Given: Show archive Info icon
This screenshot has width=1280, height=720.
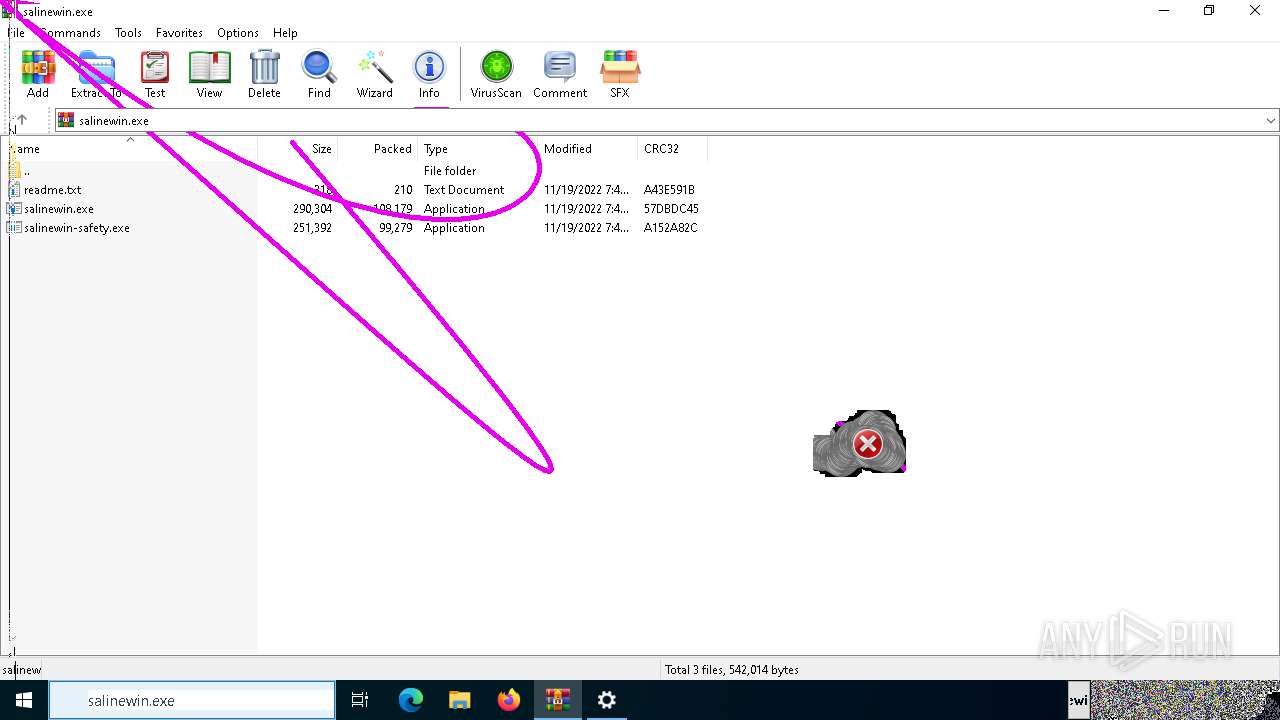Looking at the screenshot, I should click(429, 74).
